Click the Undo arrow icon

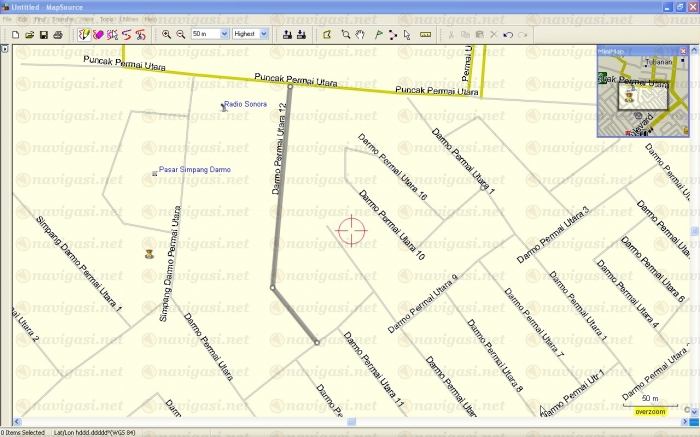(508, 34)
